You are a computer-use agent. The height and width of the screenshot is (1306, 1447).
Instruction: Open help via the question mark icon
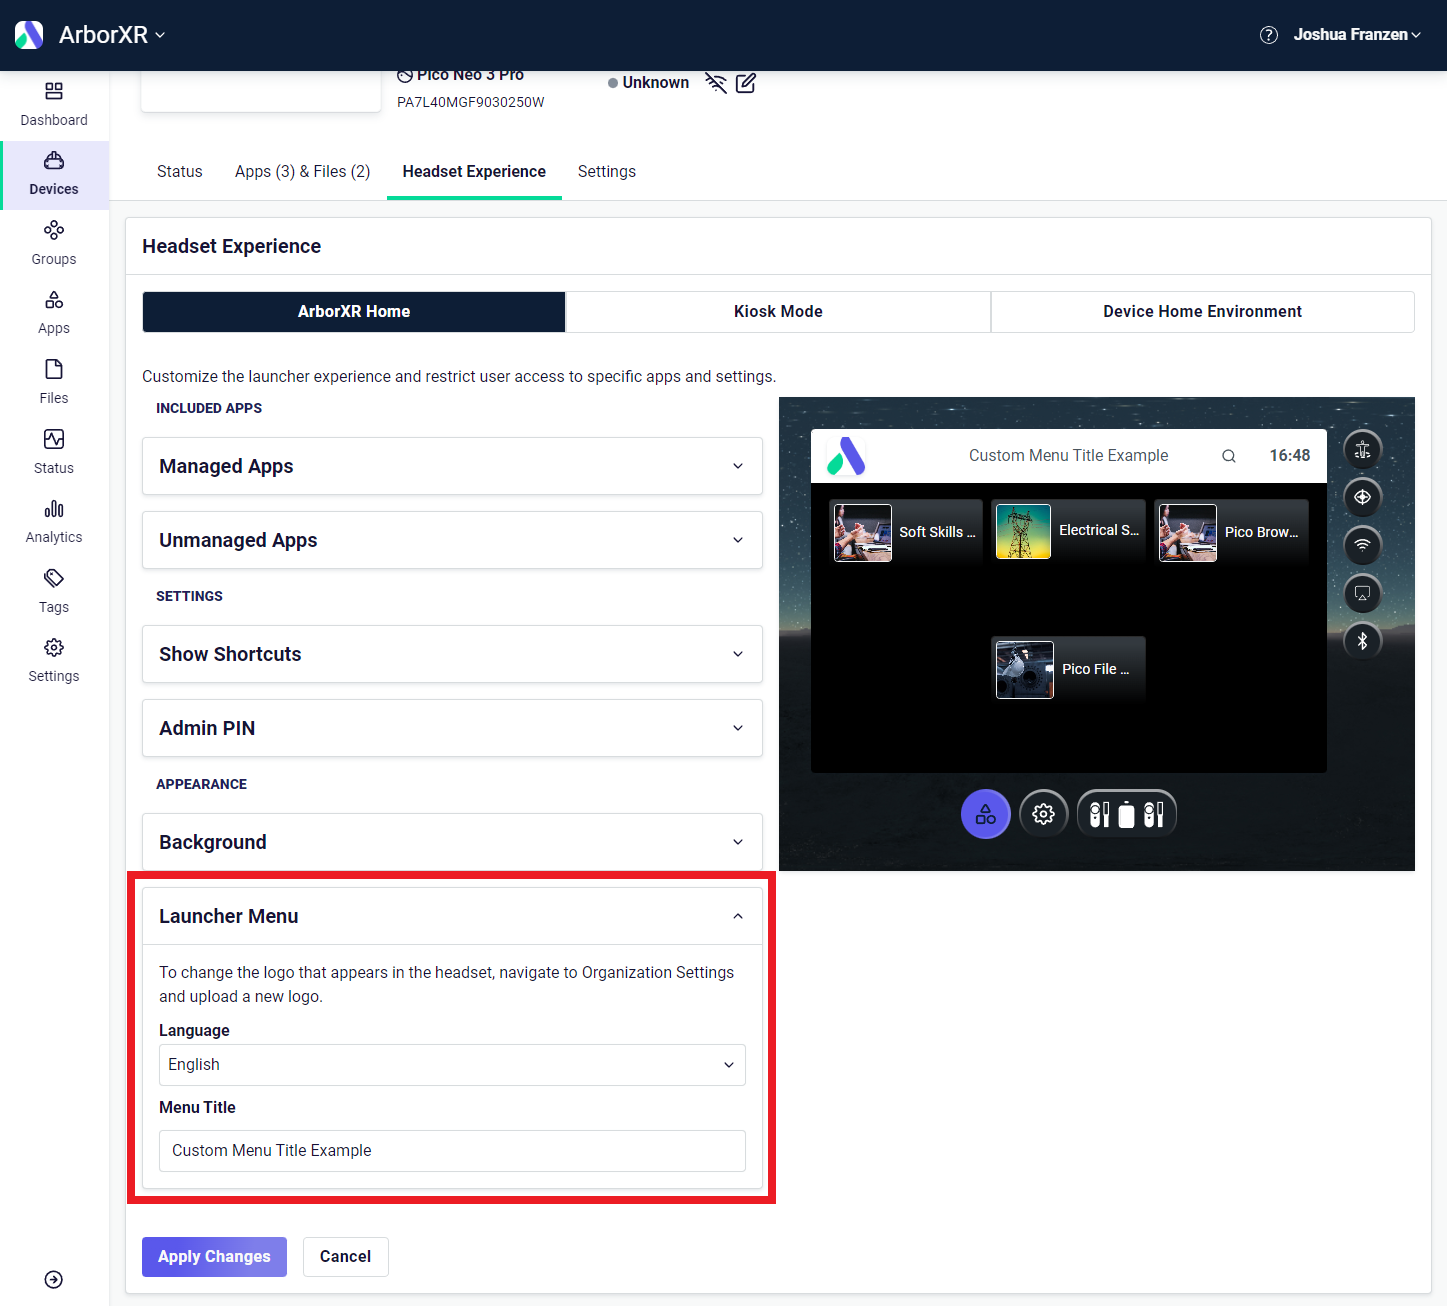[1268, 34]
